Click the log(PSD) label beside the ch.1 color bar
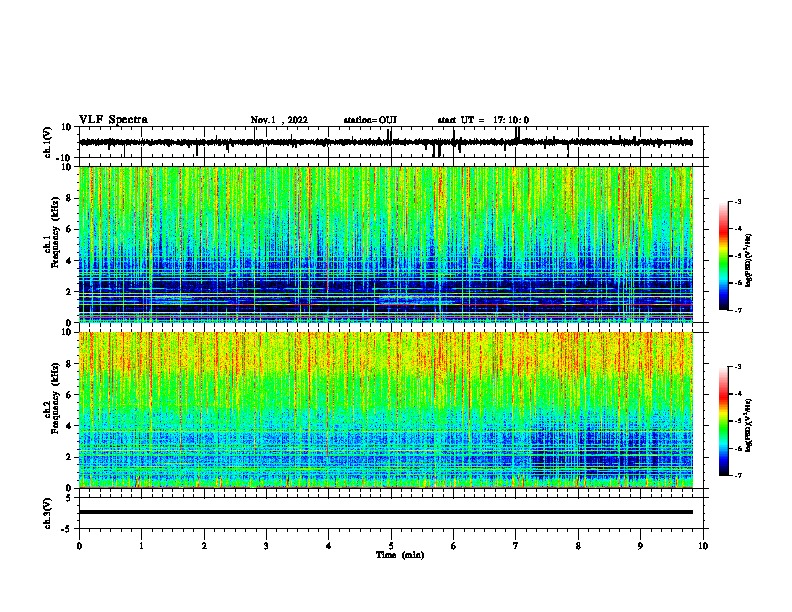The height and width of the screenshot is (612, 792). (x=748, y=260)
